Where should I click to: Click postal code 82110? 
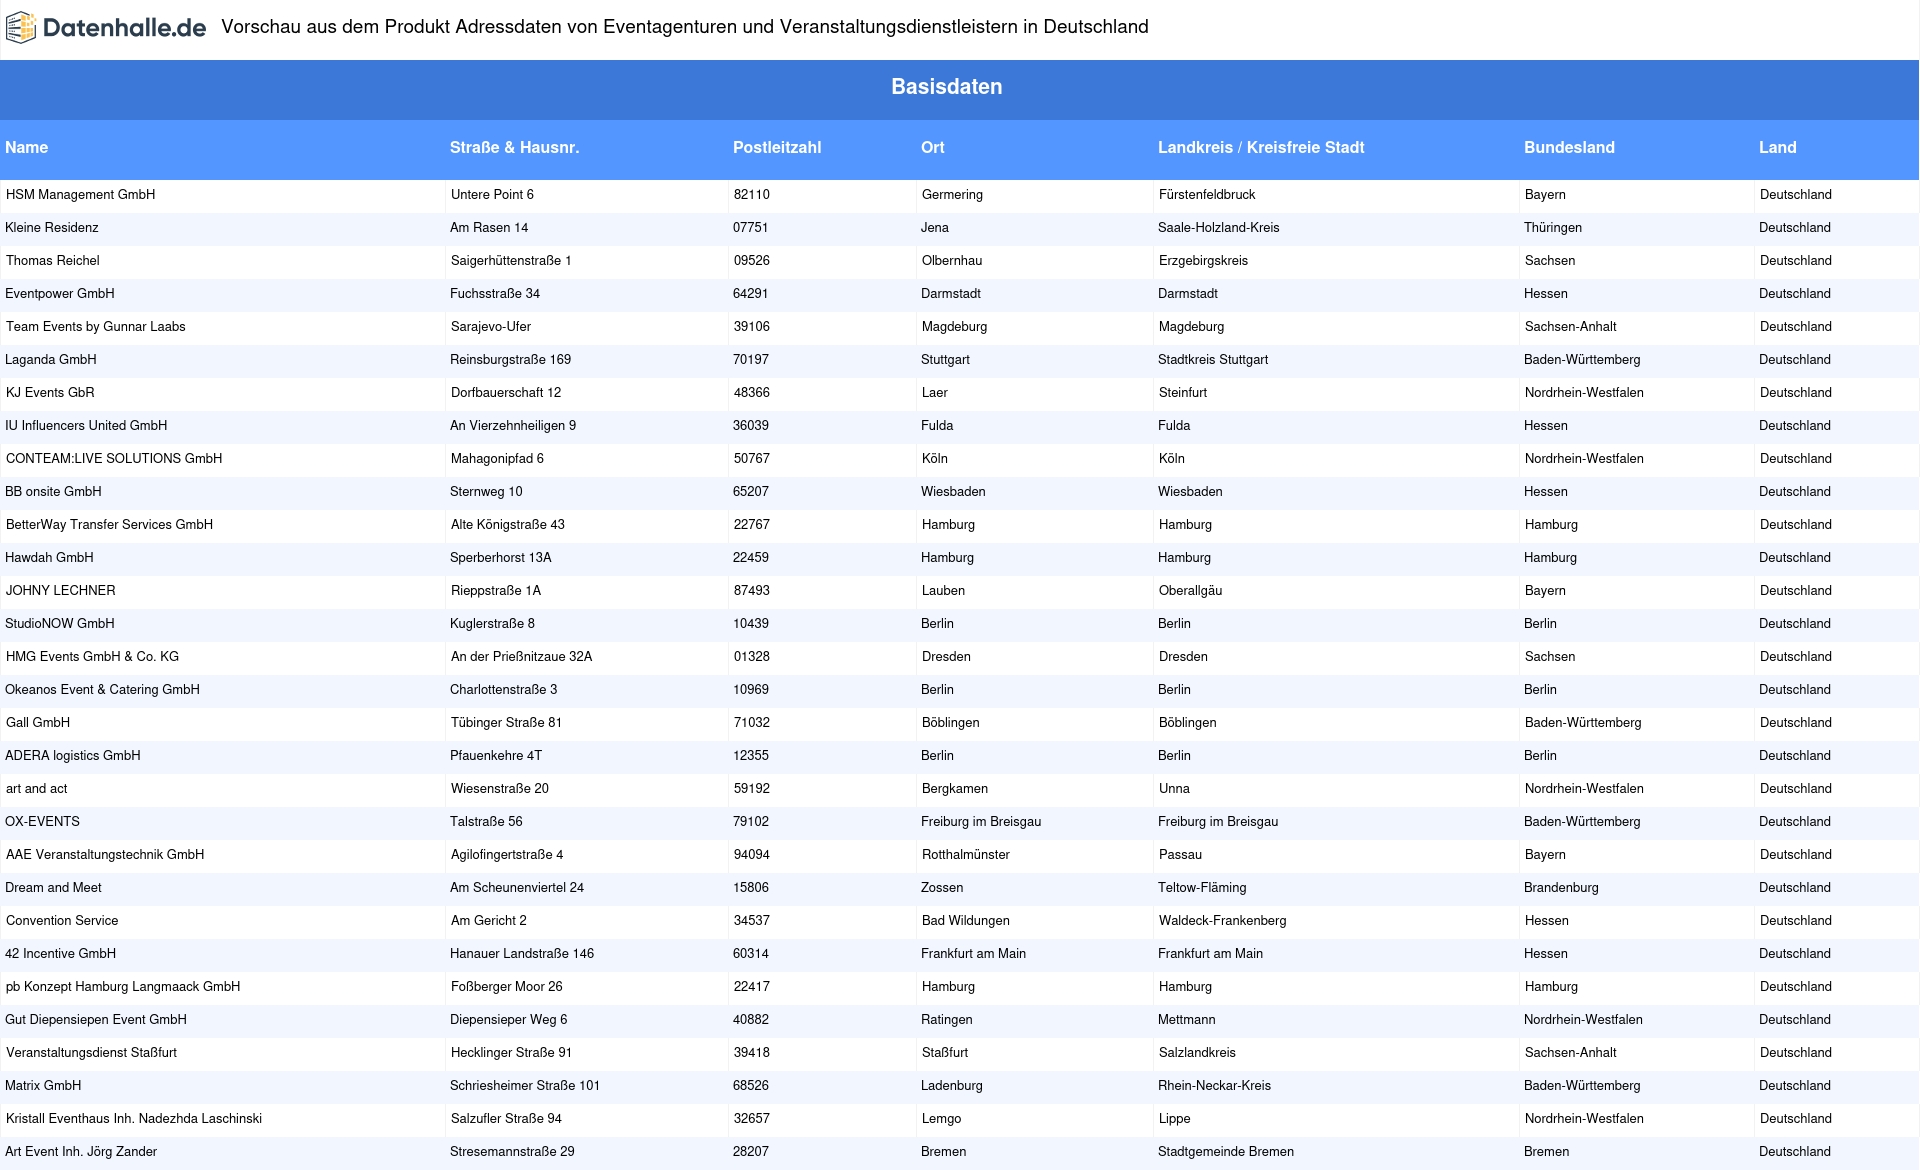click(x=752, y=195)
